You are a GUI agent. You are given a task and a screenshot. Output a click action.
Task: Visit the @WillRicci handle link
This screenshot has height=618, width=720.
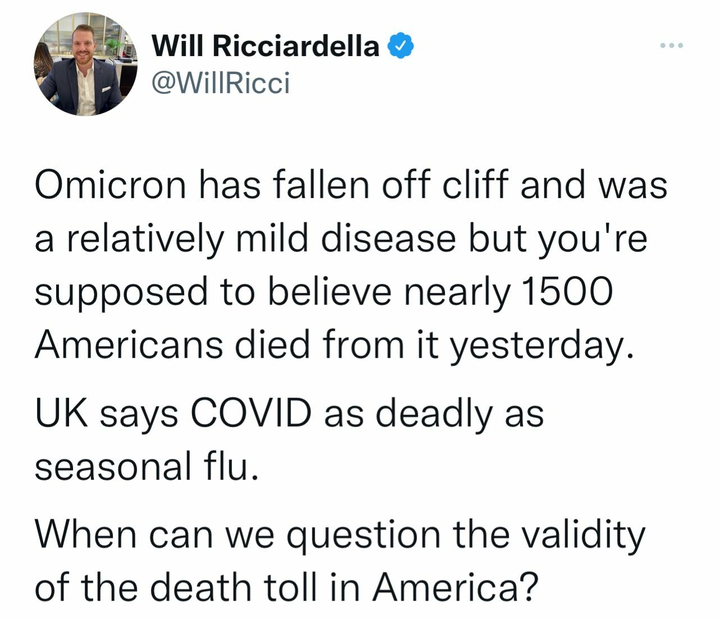[219, 82]
